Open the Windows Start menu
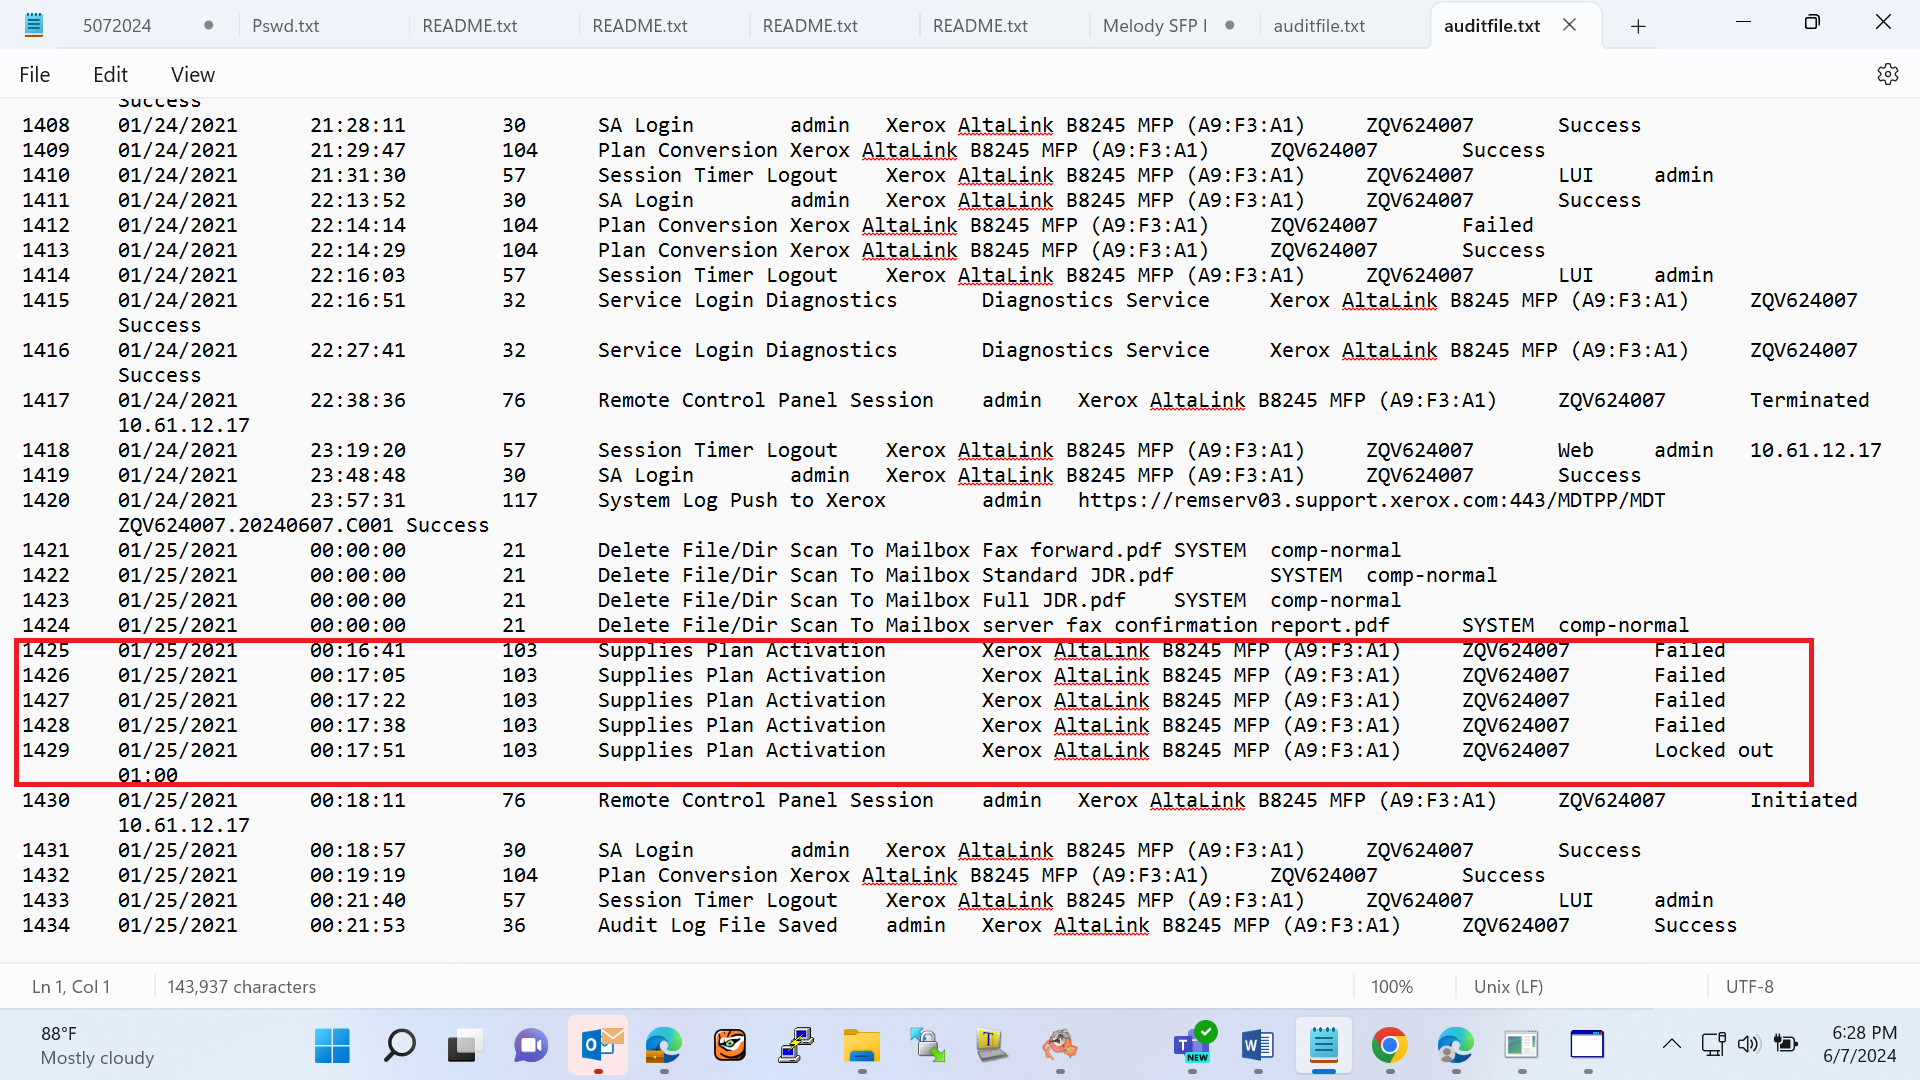Screen dimensions: 1920x1080 coord(332,1046)
